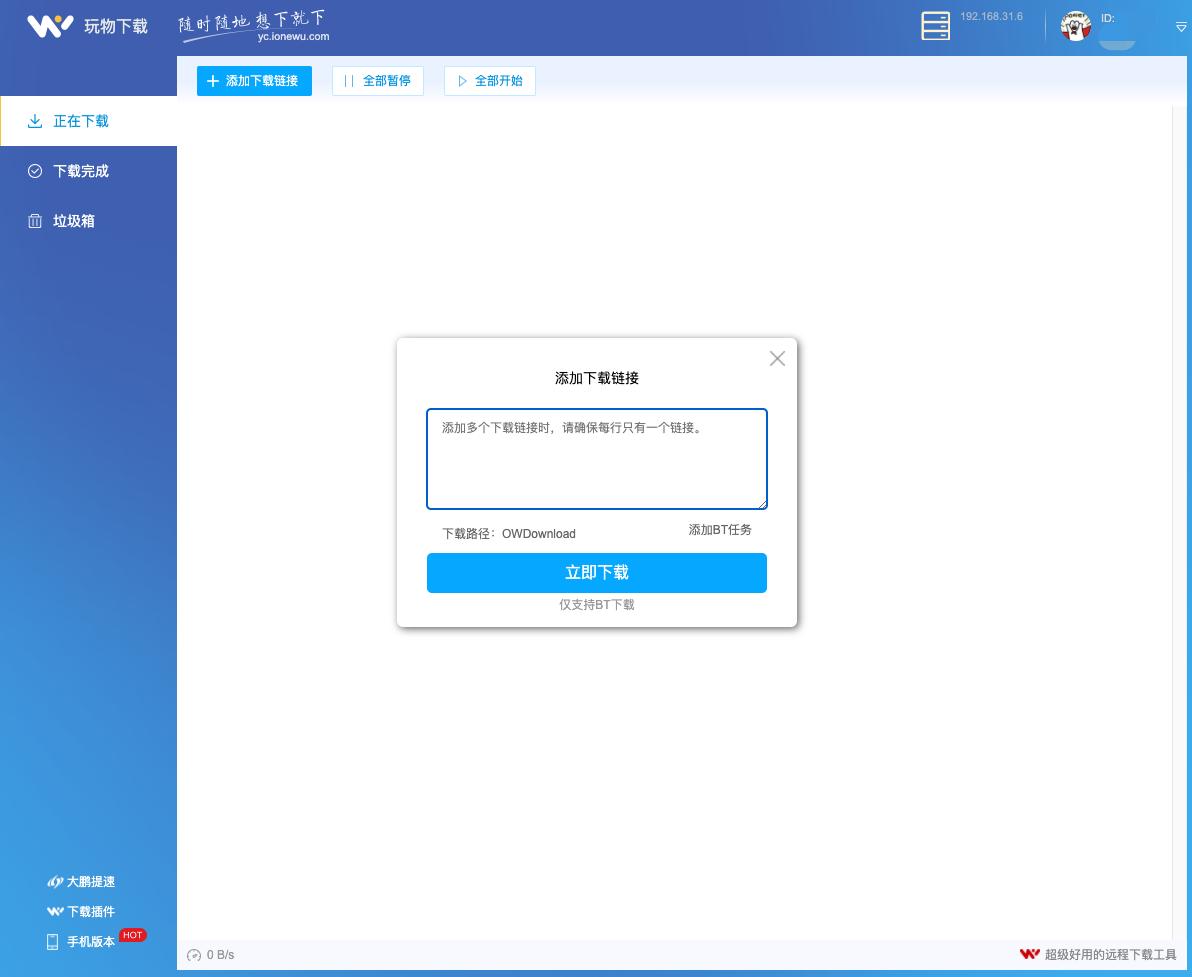The image size is (1192, 977).
Task: Expand the account dropdown arrow
Action: point(1181,27)
